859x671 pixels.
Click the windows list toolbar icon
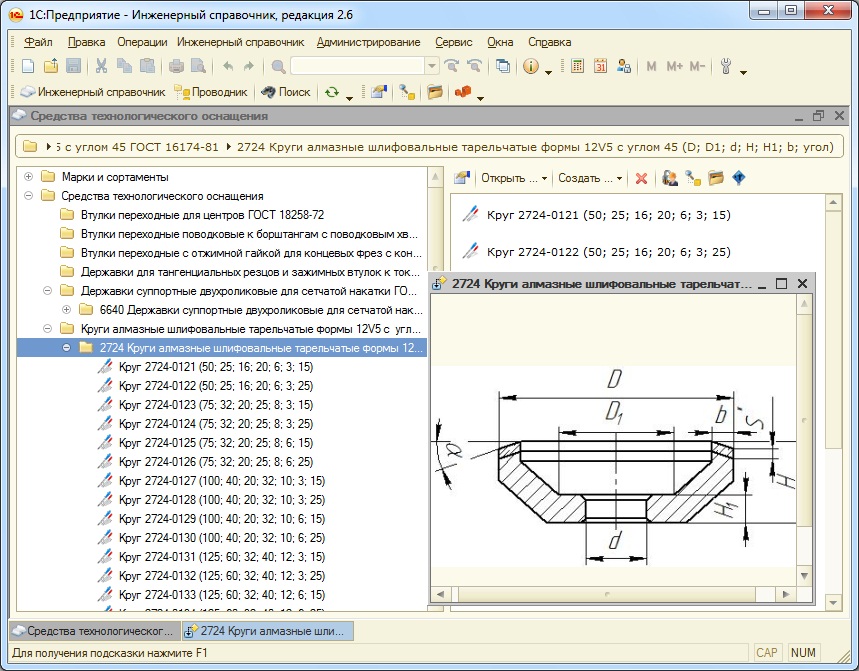(502, 66)
